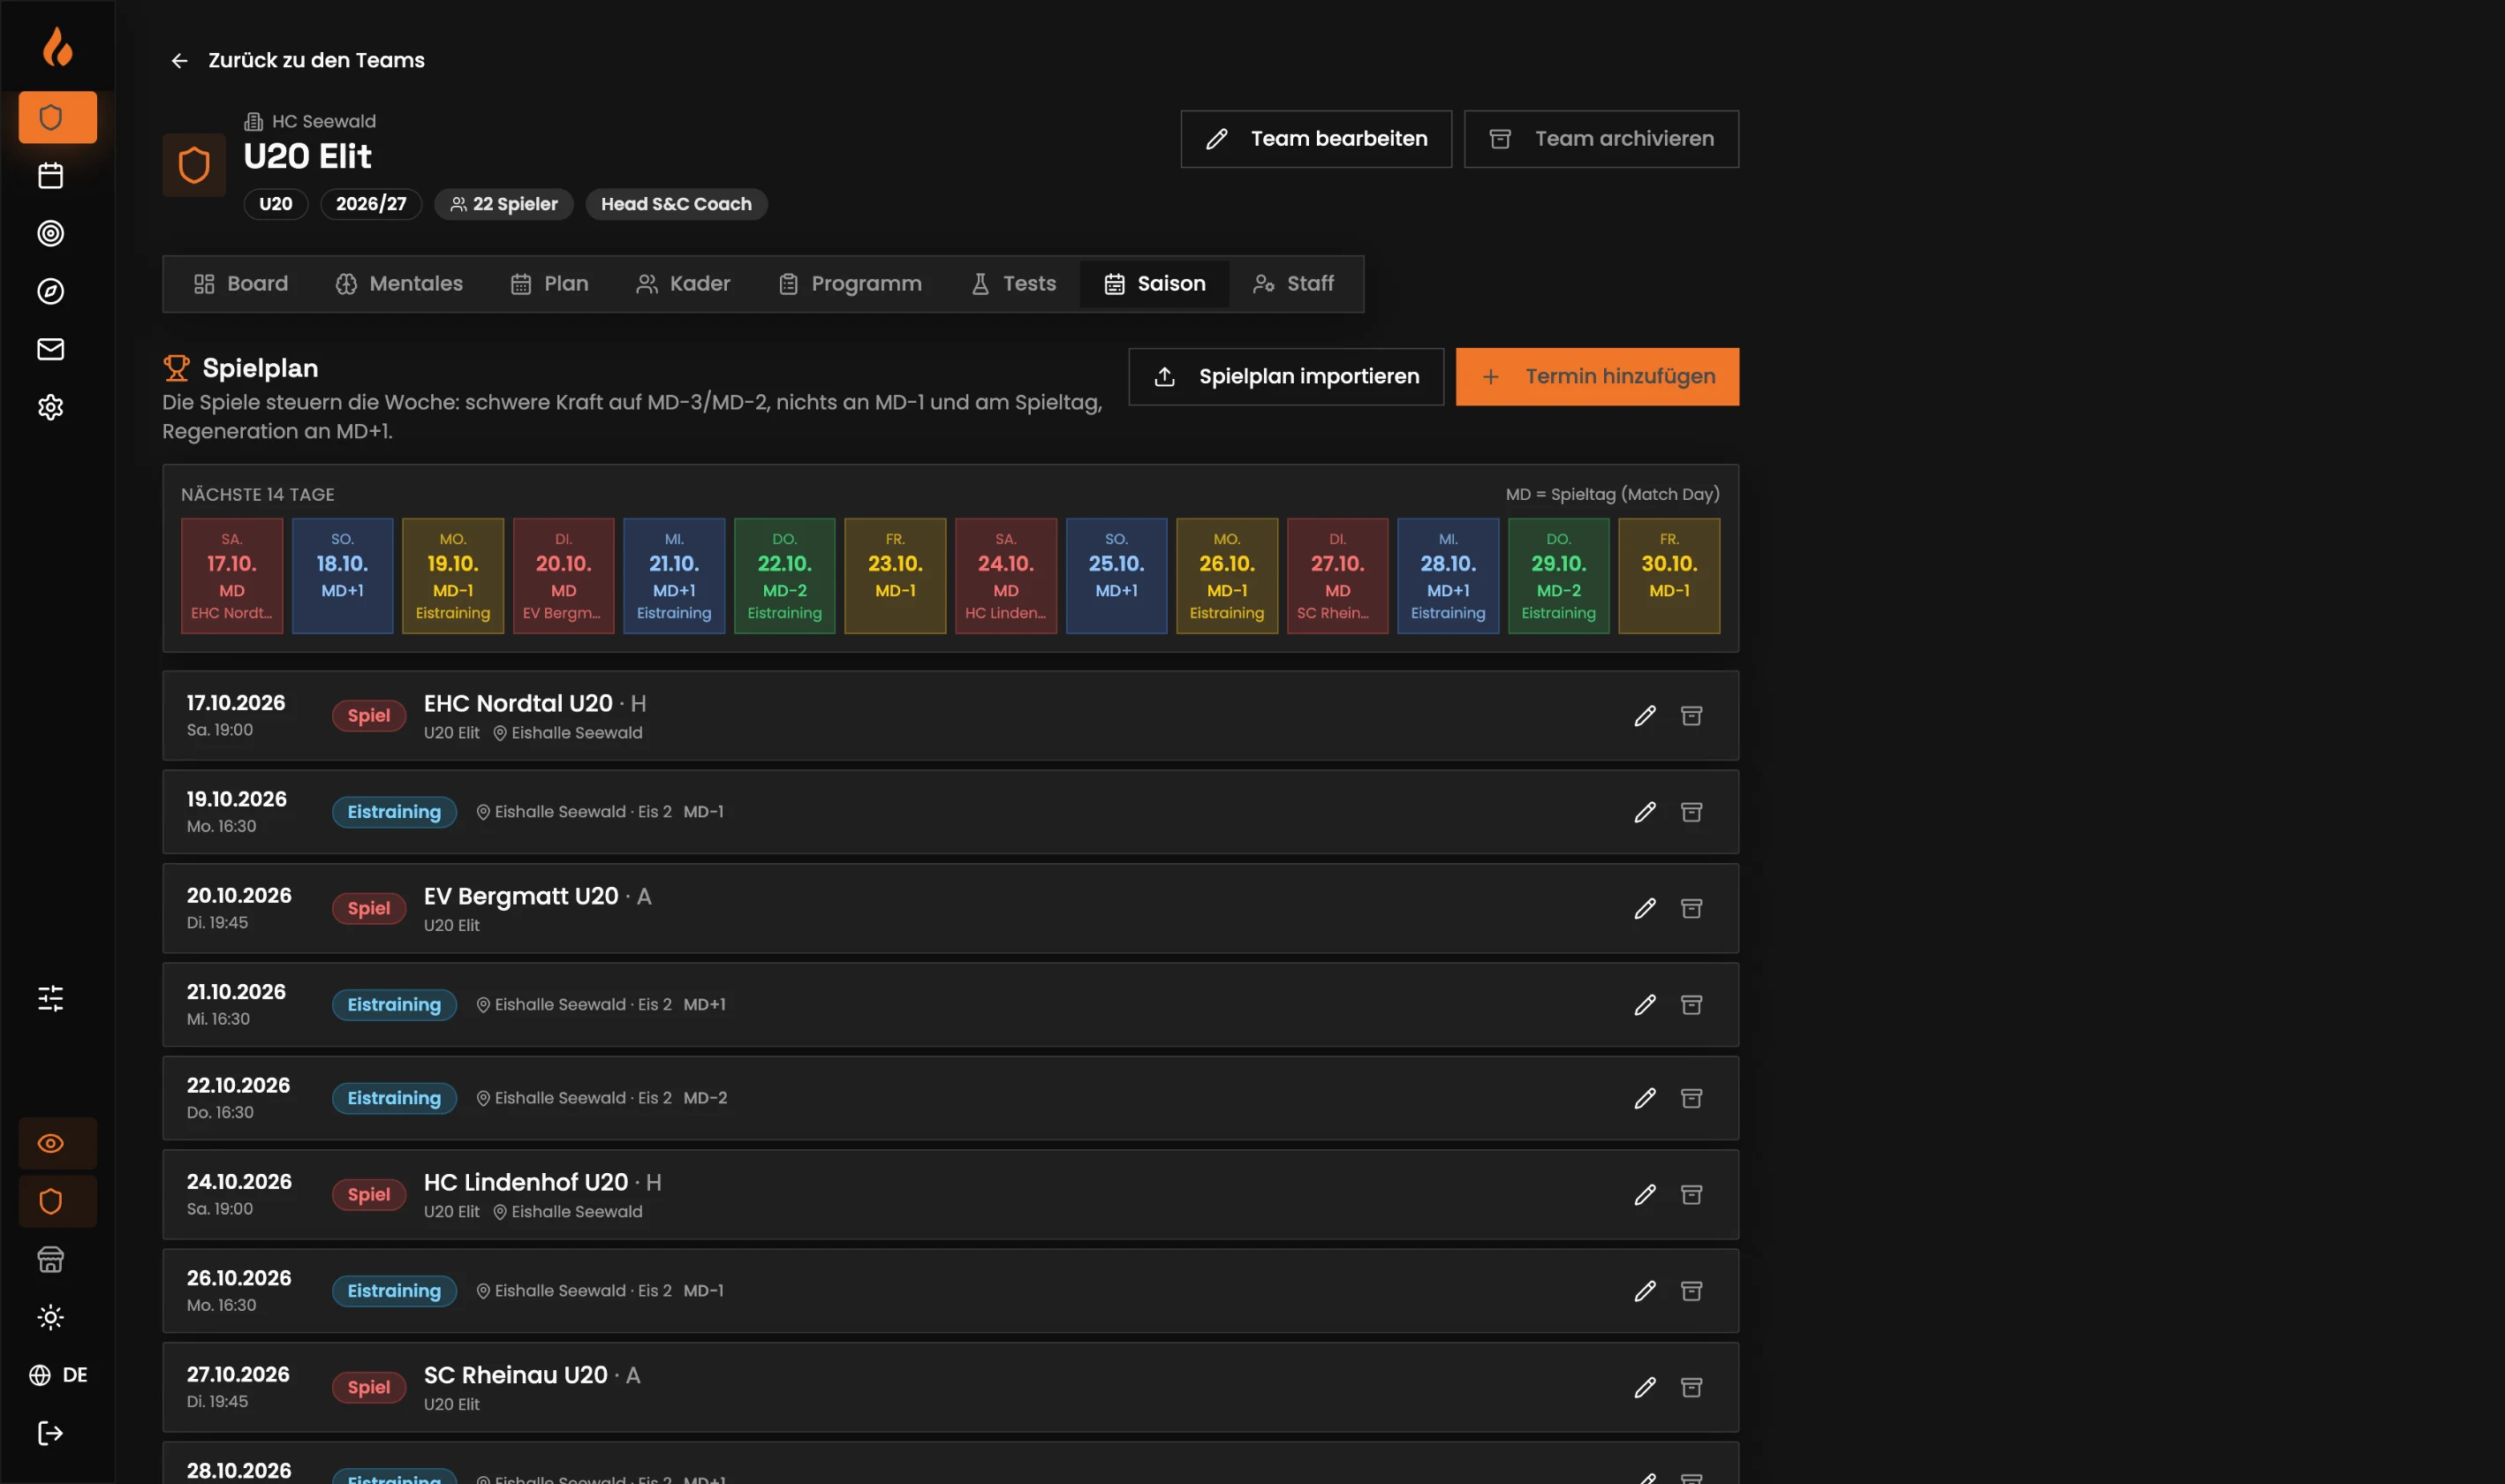
Task: Select the 22.10. MD-2 day card
Action: click(x=784, y=576)
